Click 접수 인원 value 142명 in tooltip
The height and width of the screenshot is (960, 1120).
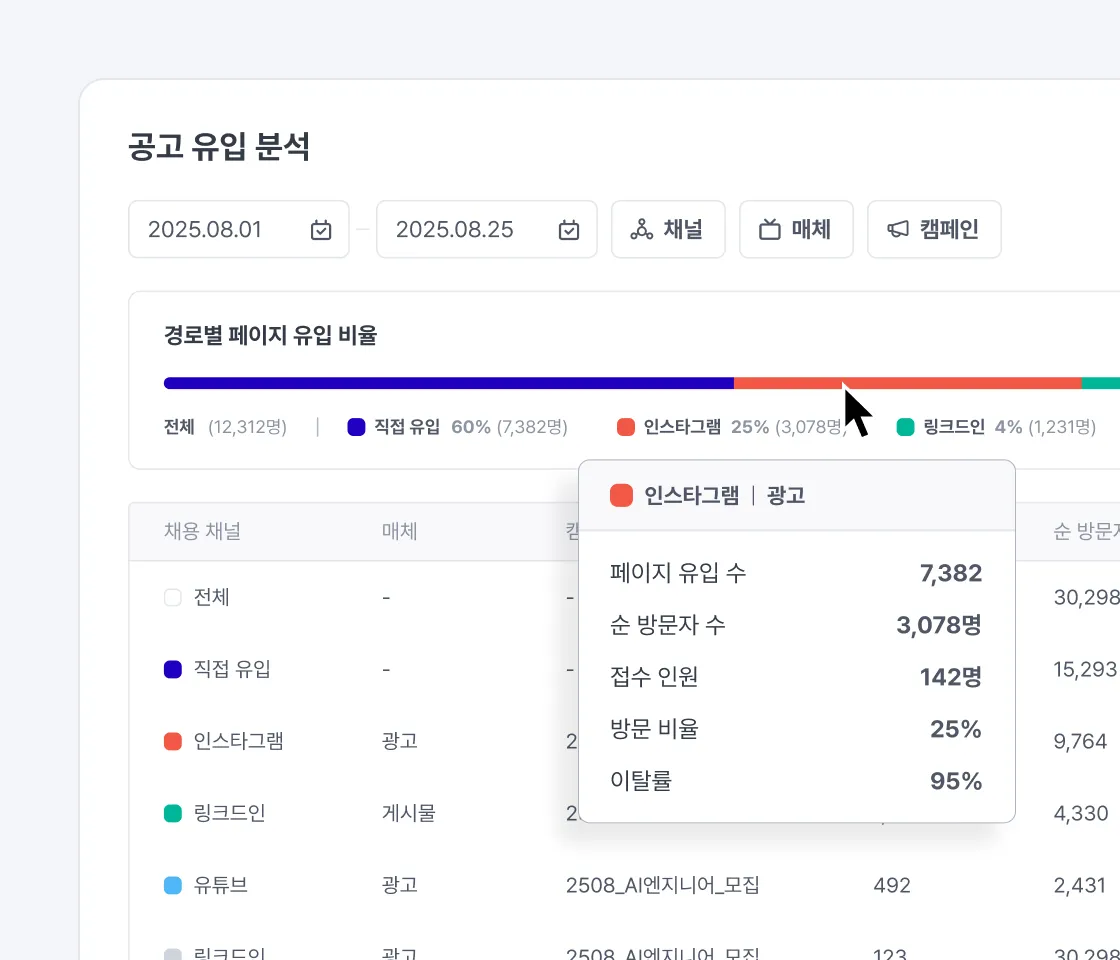pyautogui.click(x=951, y=677)
